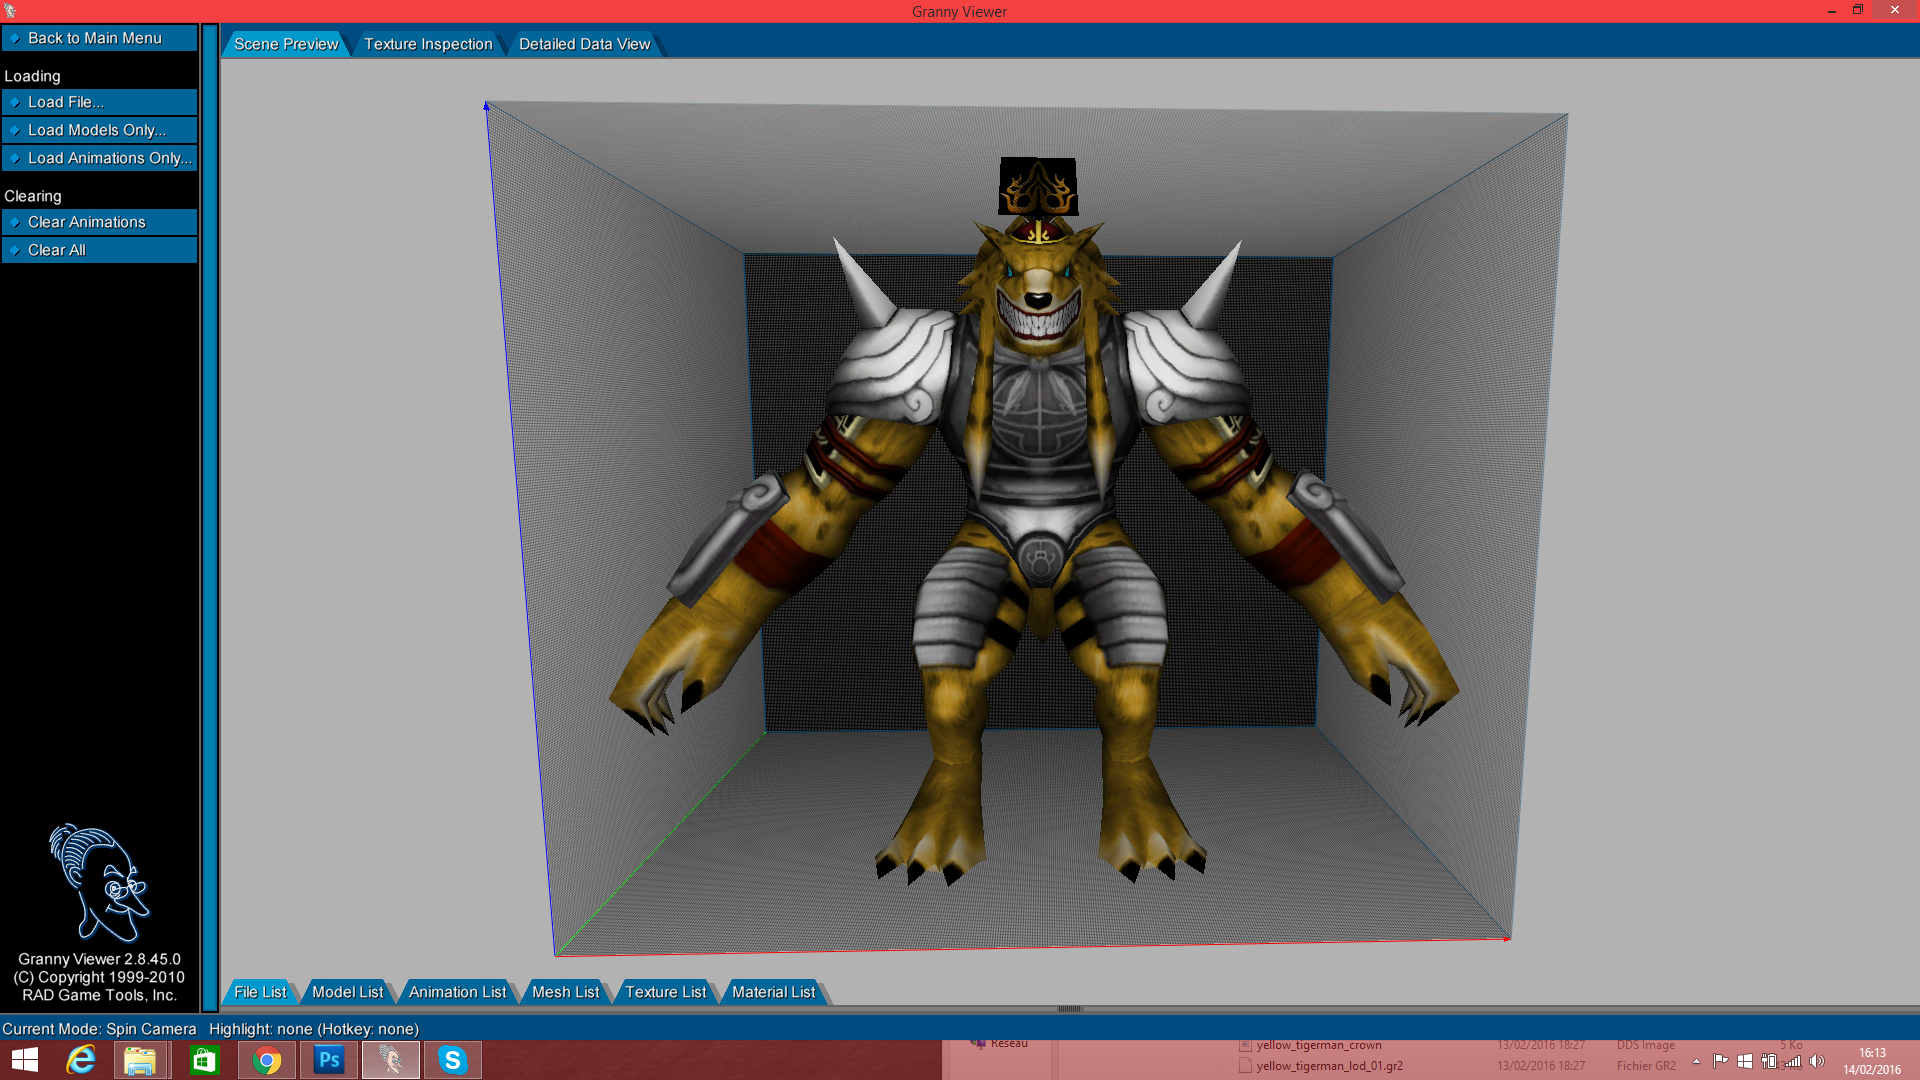Image resolution: width=1920 pixels, height=1080 pixels.
Task: Click the bullet icon beside Clear All
Action: coord(15,250)
